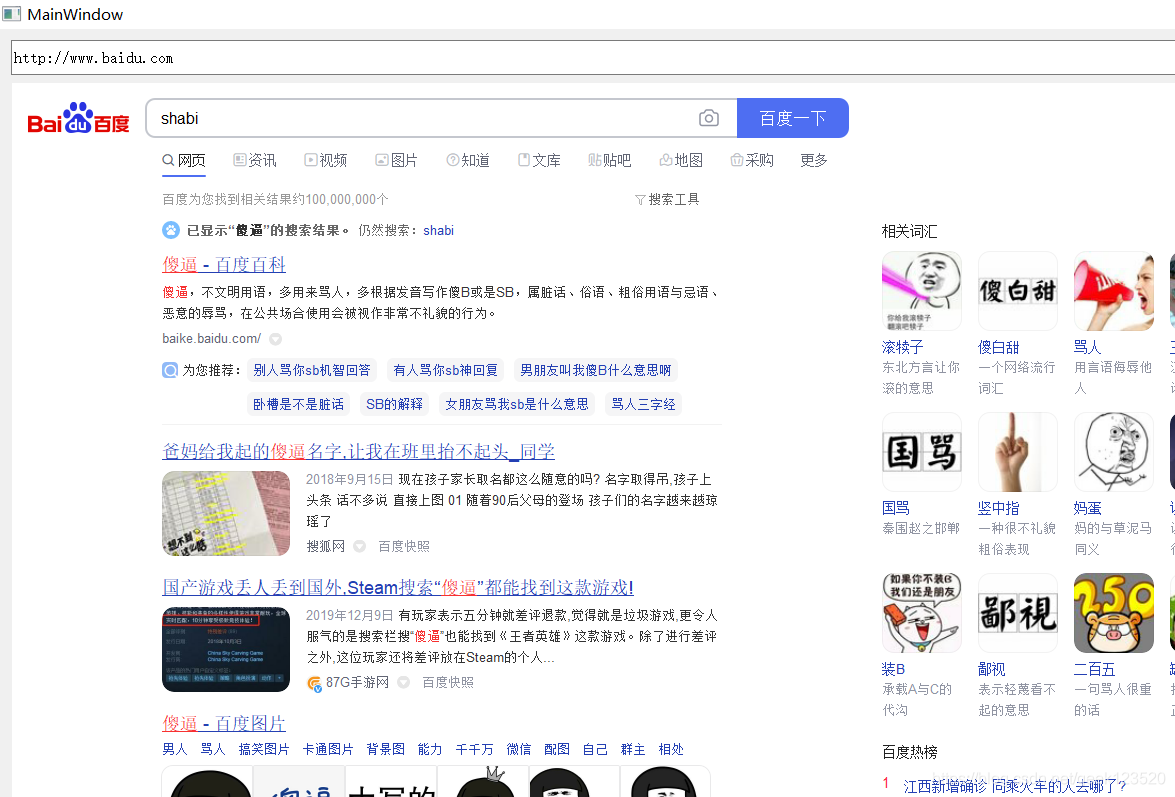
Task: Select suggestion 有人骂你sb神回复
Action: click(445, 370)
